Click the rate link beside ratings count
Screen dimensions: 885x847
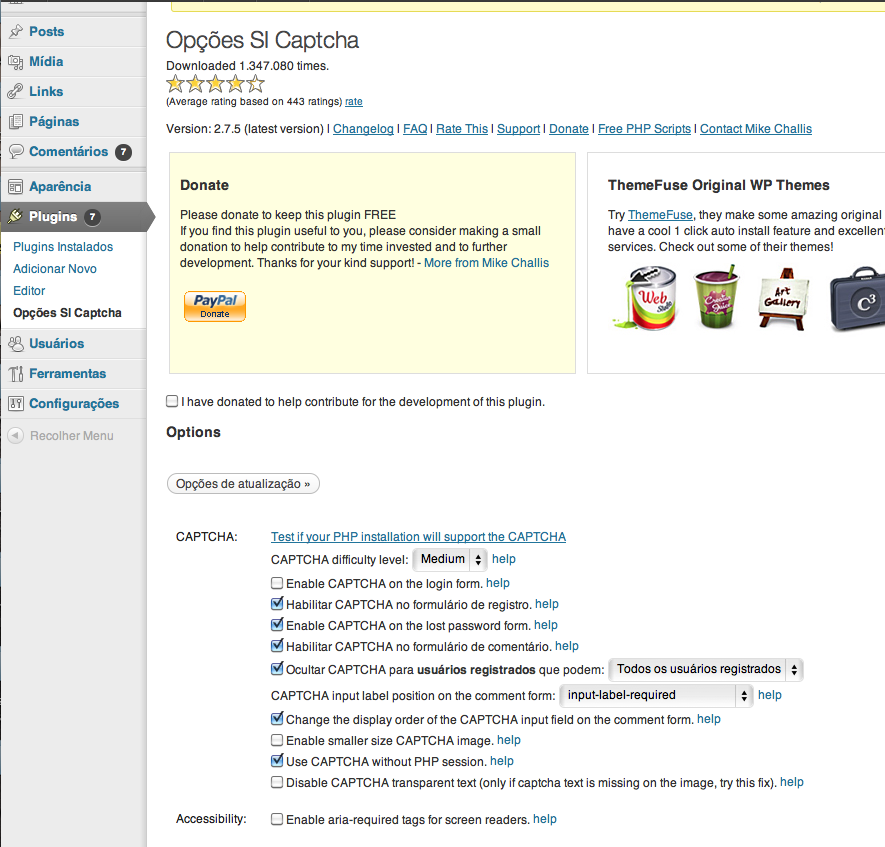pos(354,102)
